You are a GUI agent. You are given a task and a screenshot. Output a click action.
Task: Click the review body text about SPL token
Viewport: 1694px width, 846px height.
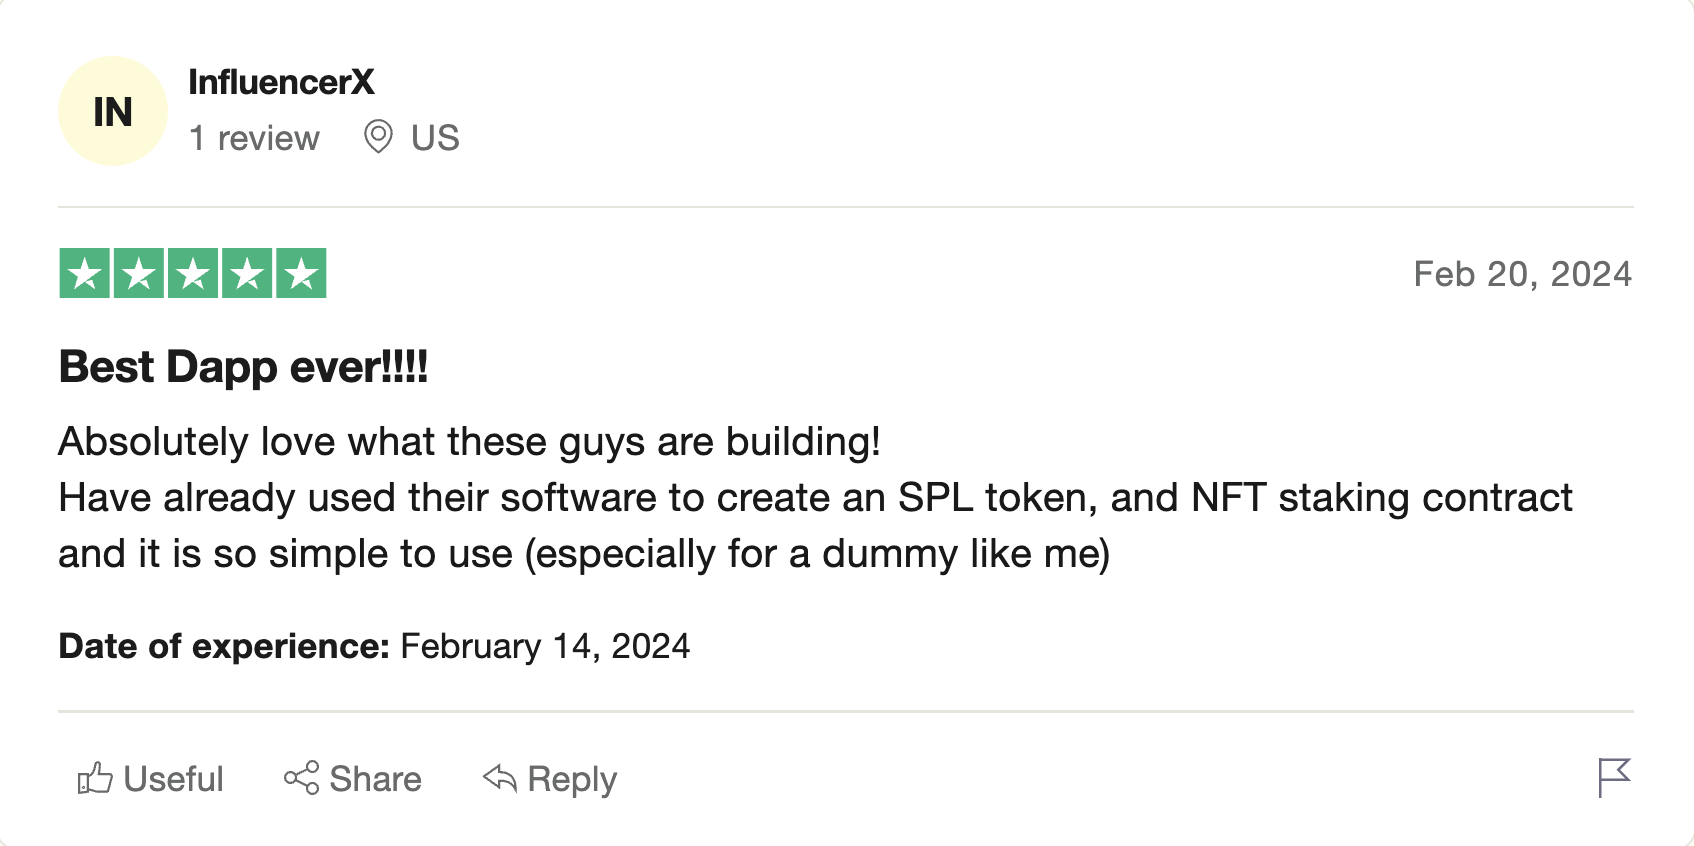[x=814, y=498]
